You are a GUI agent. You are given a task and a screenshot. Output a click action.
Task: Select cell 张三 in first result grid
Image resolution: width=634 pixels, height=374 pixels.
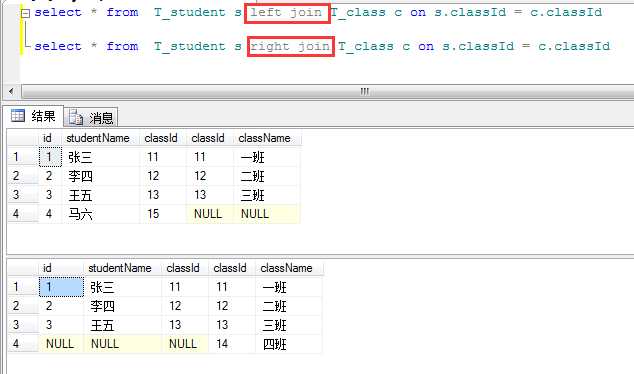[x=101, y=157]
